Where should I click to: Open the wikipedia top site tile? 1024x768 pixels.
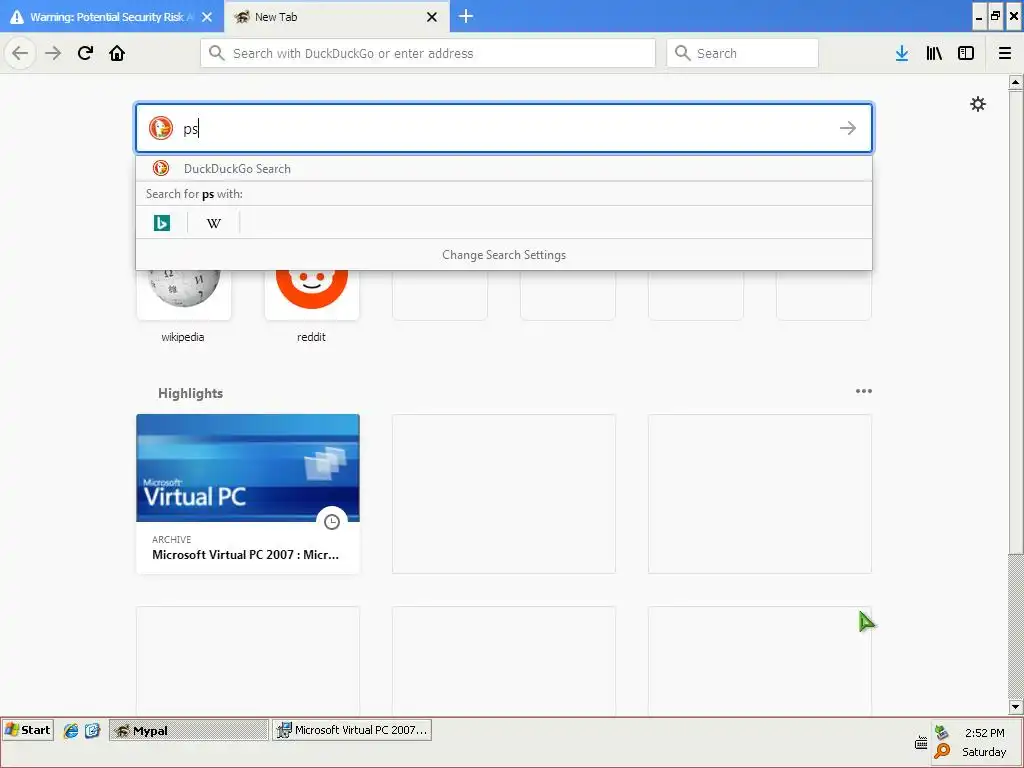tap(184, 294)
